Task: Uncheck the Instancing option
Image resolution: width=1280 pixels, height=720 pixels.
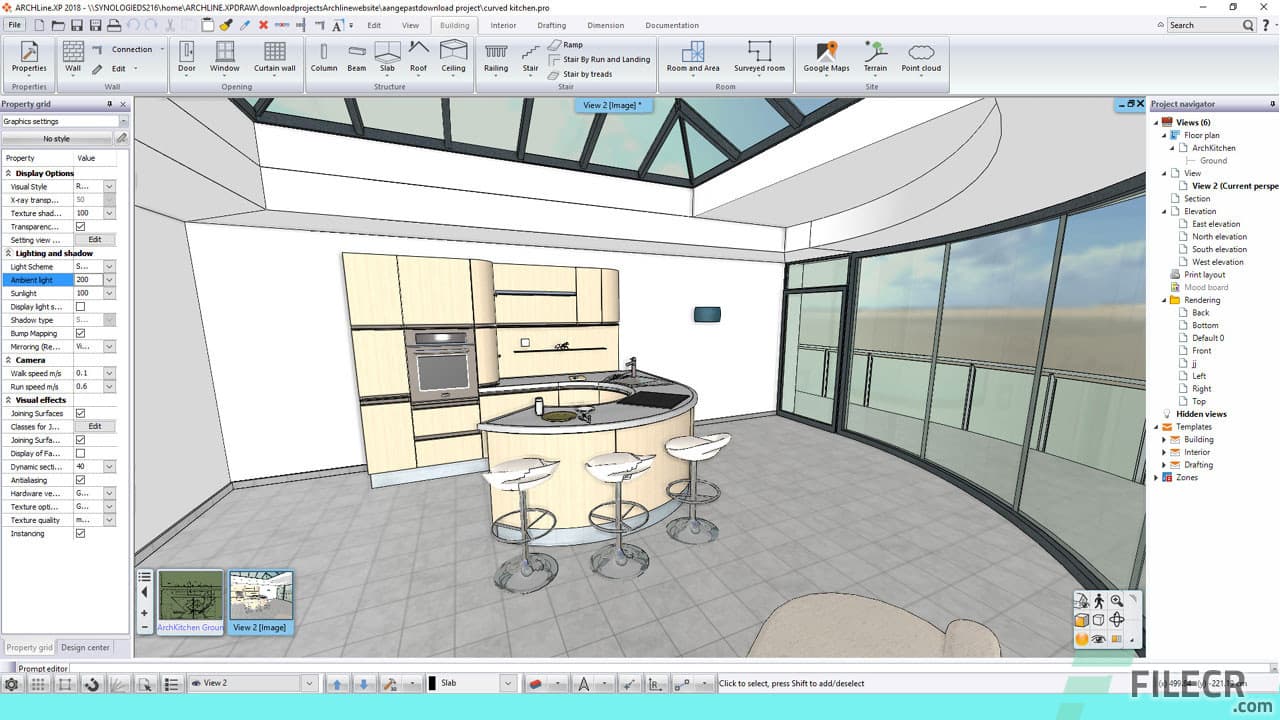Action: click(82, 533)
